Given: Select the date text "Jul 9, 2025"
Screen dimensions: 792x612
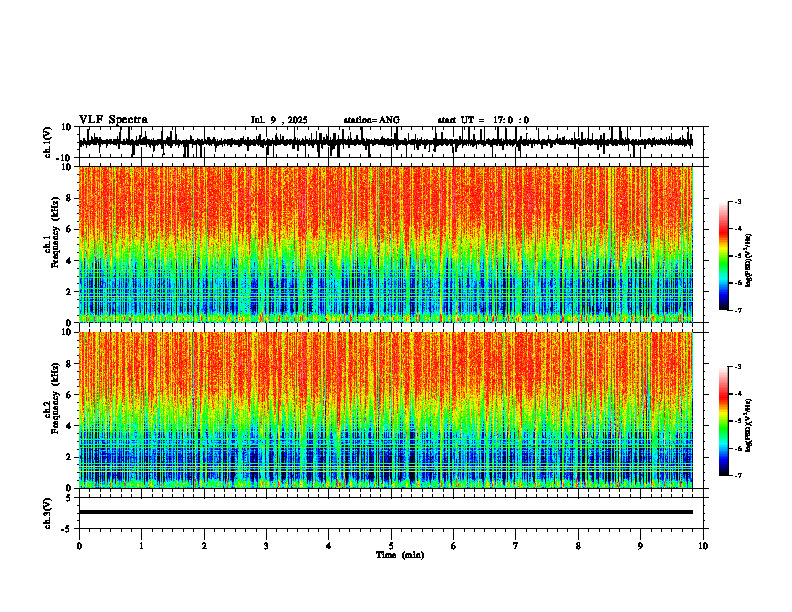Looking at the screenshot, I should coord(279,120).
